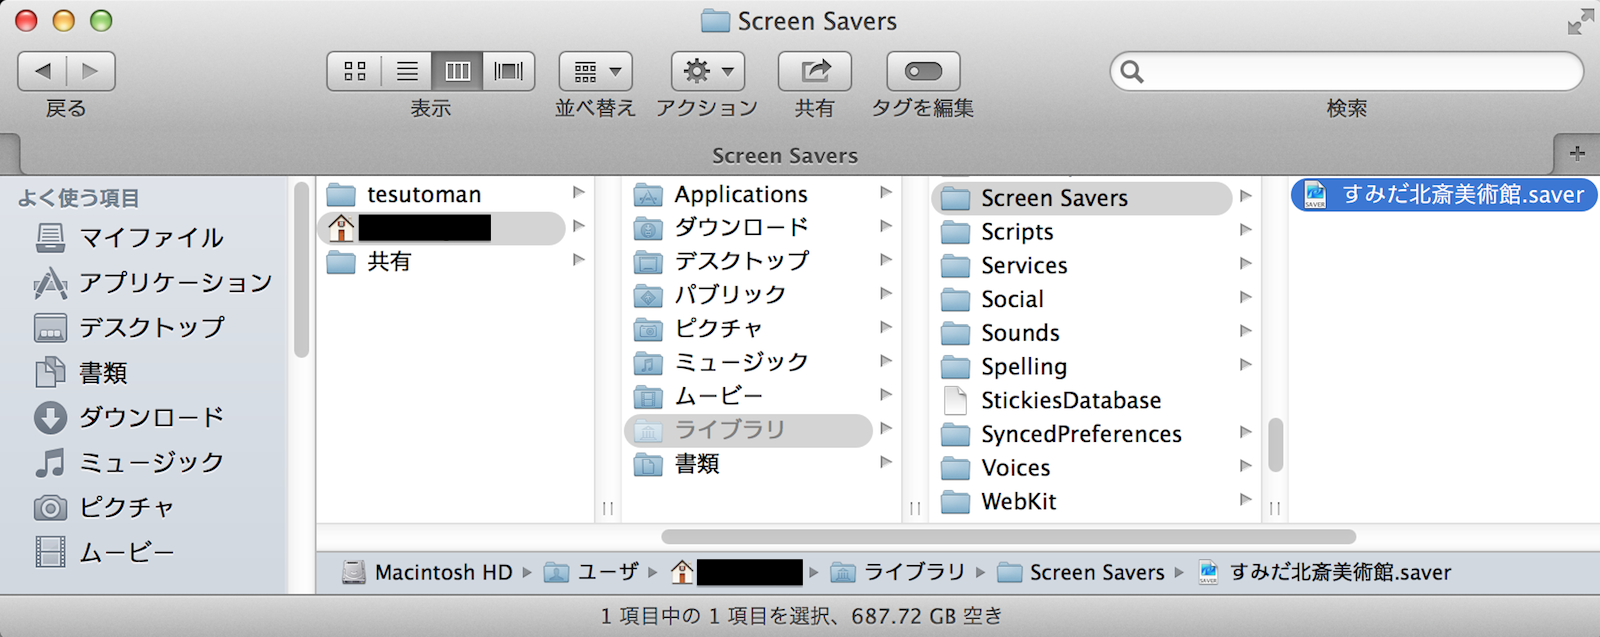The height and width of the screenshot is (637, 1600).
Task: Open ピクチャ in sidebar
Action: (104, 507)
